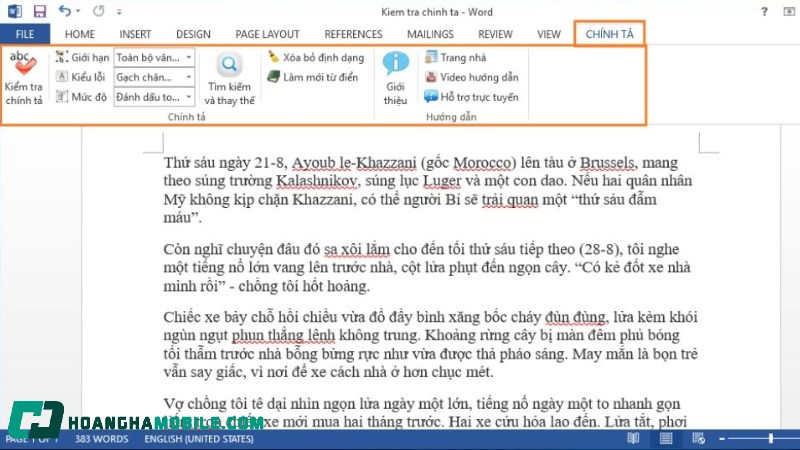This screenshot has height=450, width=800.
Task: Click Hỗ trợ trực tuyến chat icon
Action: pos(431,96)
